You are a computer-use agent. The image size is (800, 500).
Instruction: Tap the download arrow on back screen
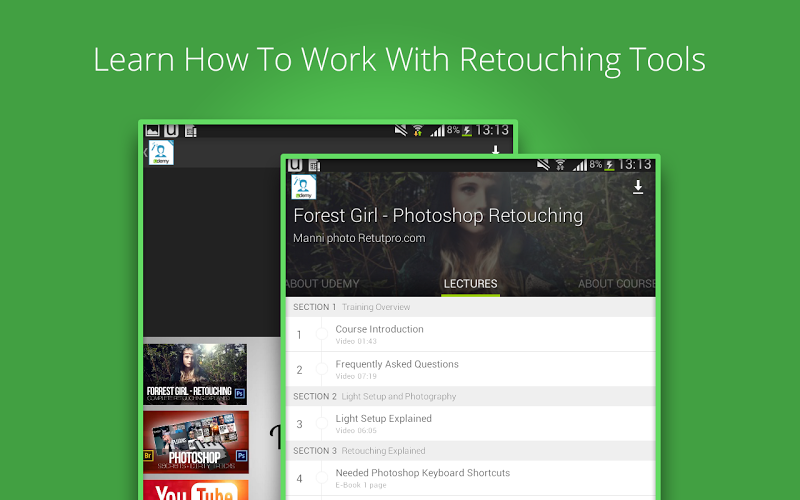(496, 151)
